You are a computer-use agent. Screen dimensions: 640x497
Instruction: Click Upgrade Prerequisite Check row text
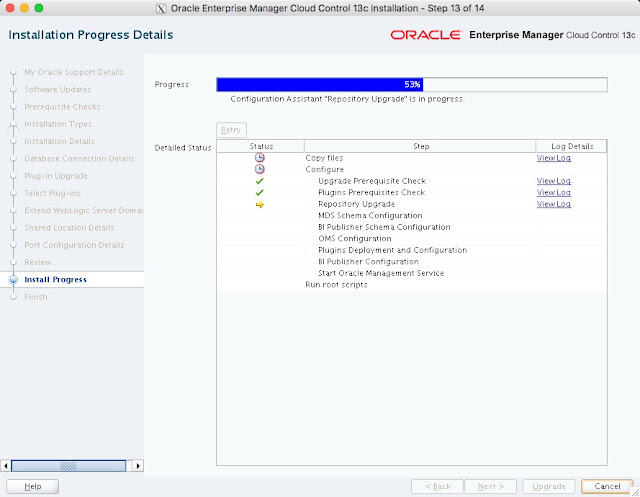(372, 181)
